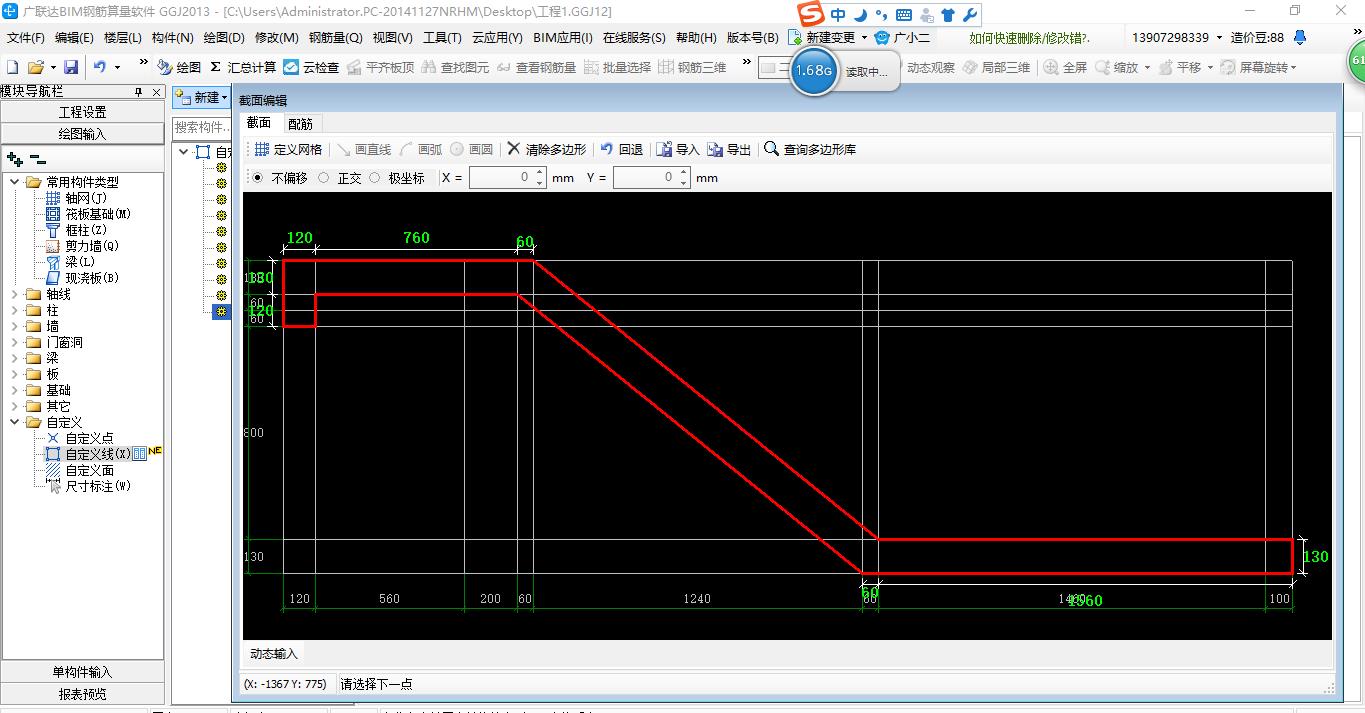
Task: Open 新建变更 dropdown arrow
Action: (x=864, y=38)
